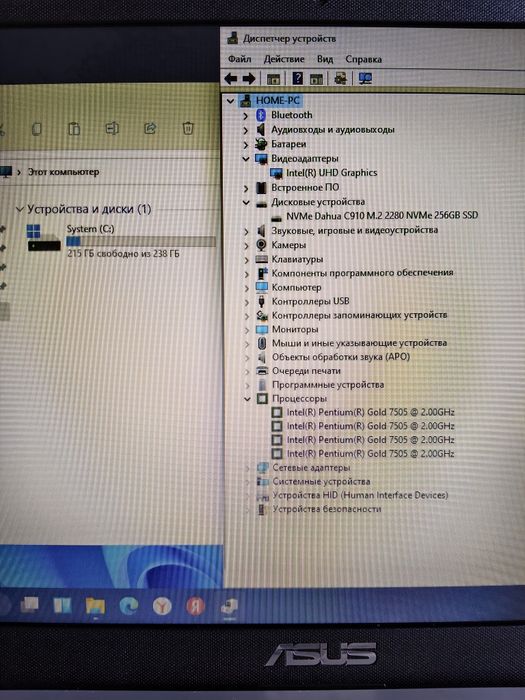This screenshot has width=525, height=700.
Task: Click the printer icon beside Очереди печати
Action: tap(262, 371)
